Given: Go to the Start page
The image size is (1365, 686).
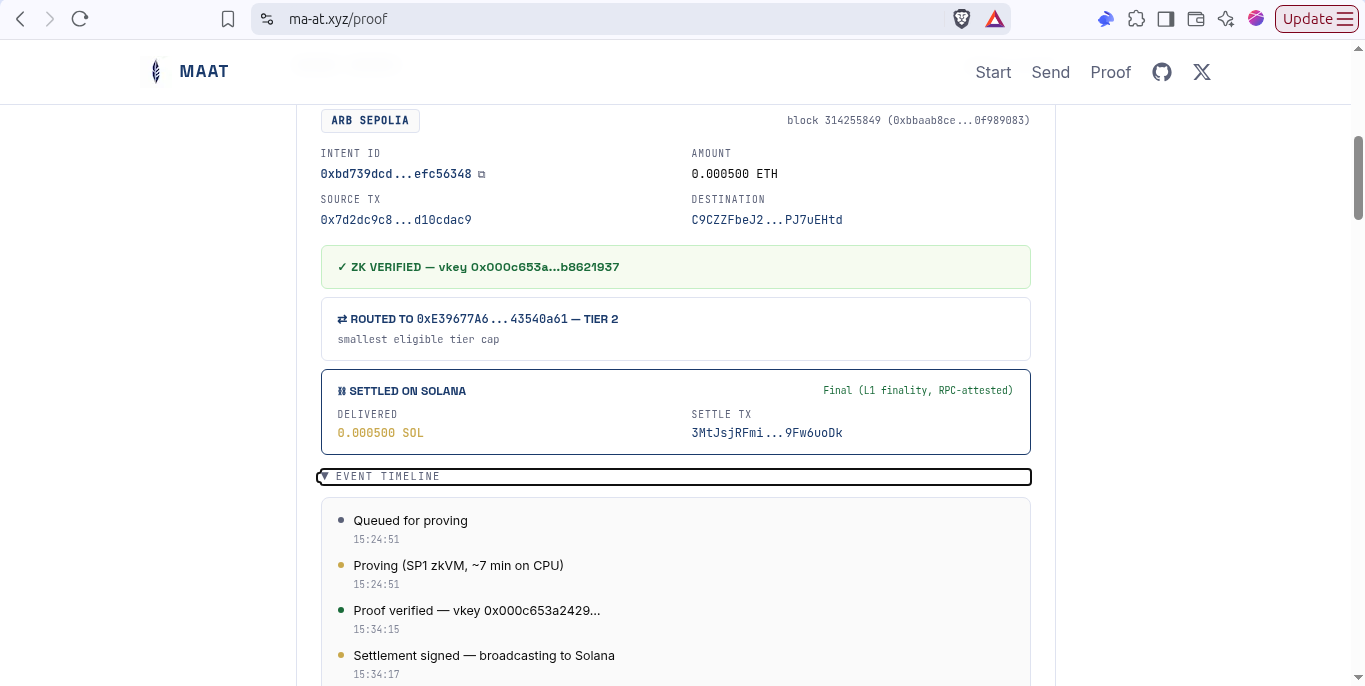Looking at the screenshot, I should [993, 72].
